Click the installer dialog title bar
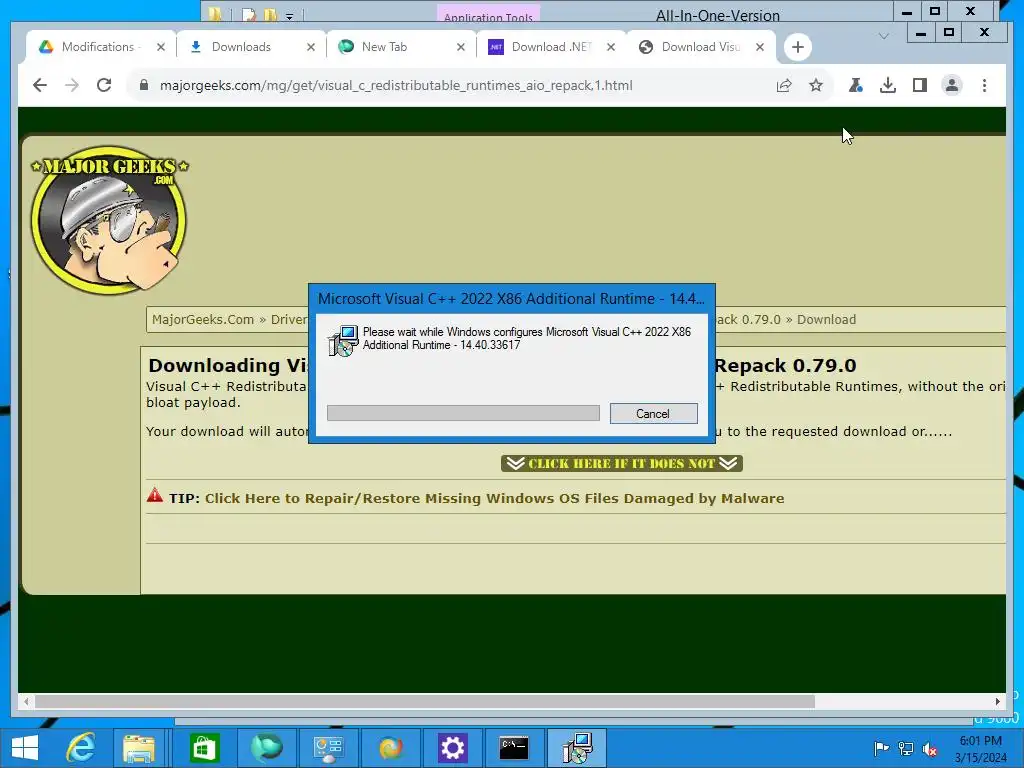This screenshot has height=768, width=1024. [x=512, y=298]
